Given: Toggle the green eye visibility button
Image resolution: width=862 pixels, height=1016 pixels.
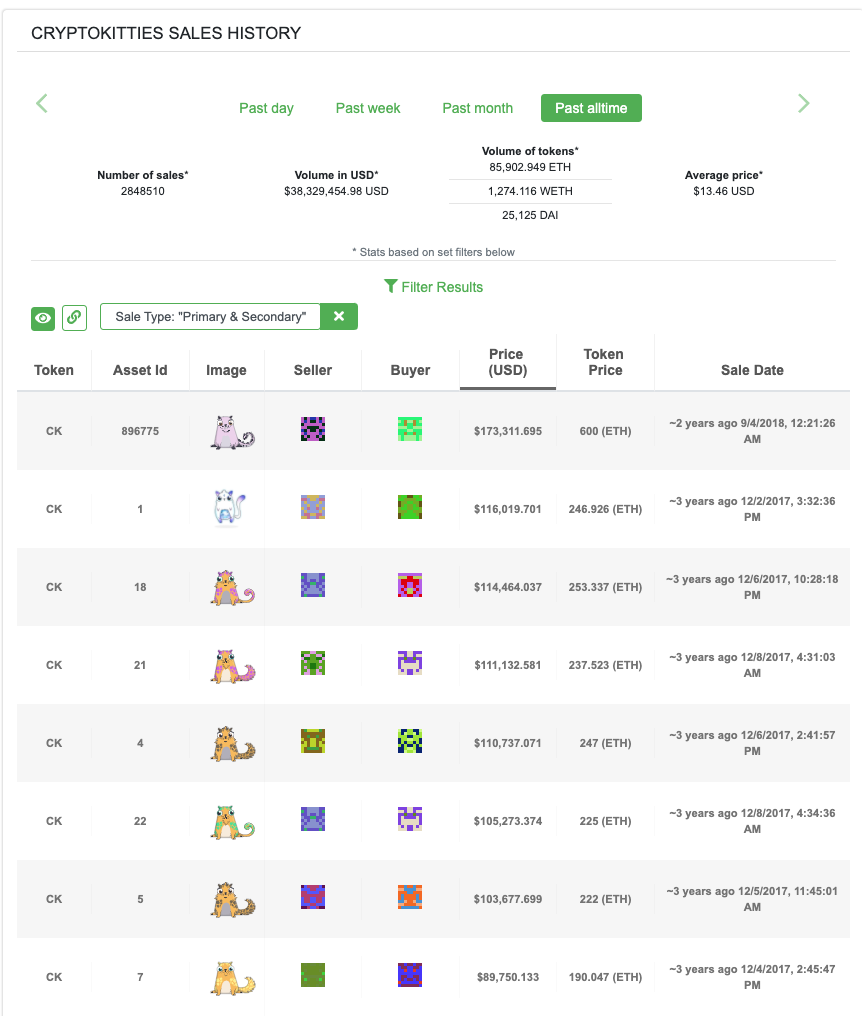Looking at the screenshot, I should tap(43, 318).
